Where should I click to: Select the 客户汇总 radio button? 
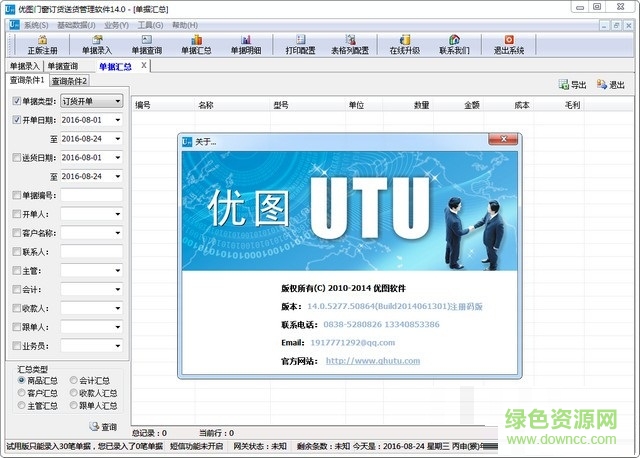click(x=22, y=393)
